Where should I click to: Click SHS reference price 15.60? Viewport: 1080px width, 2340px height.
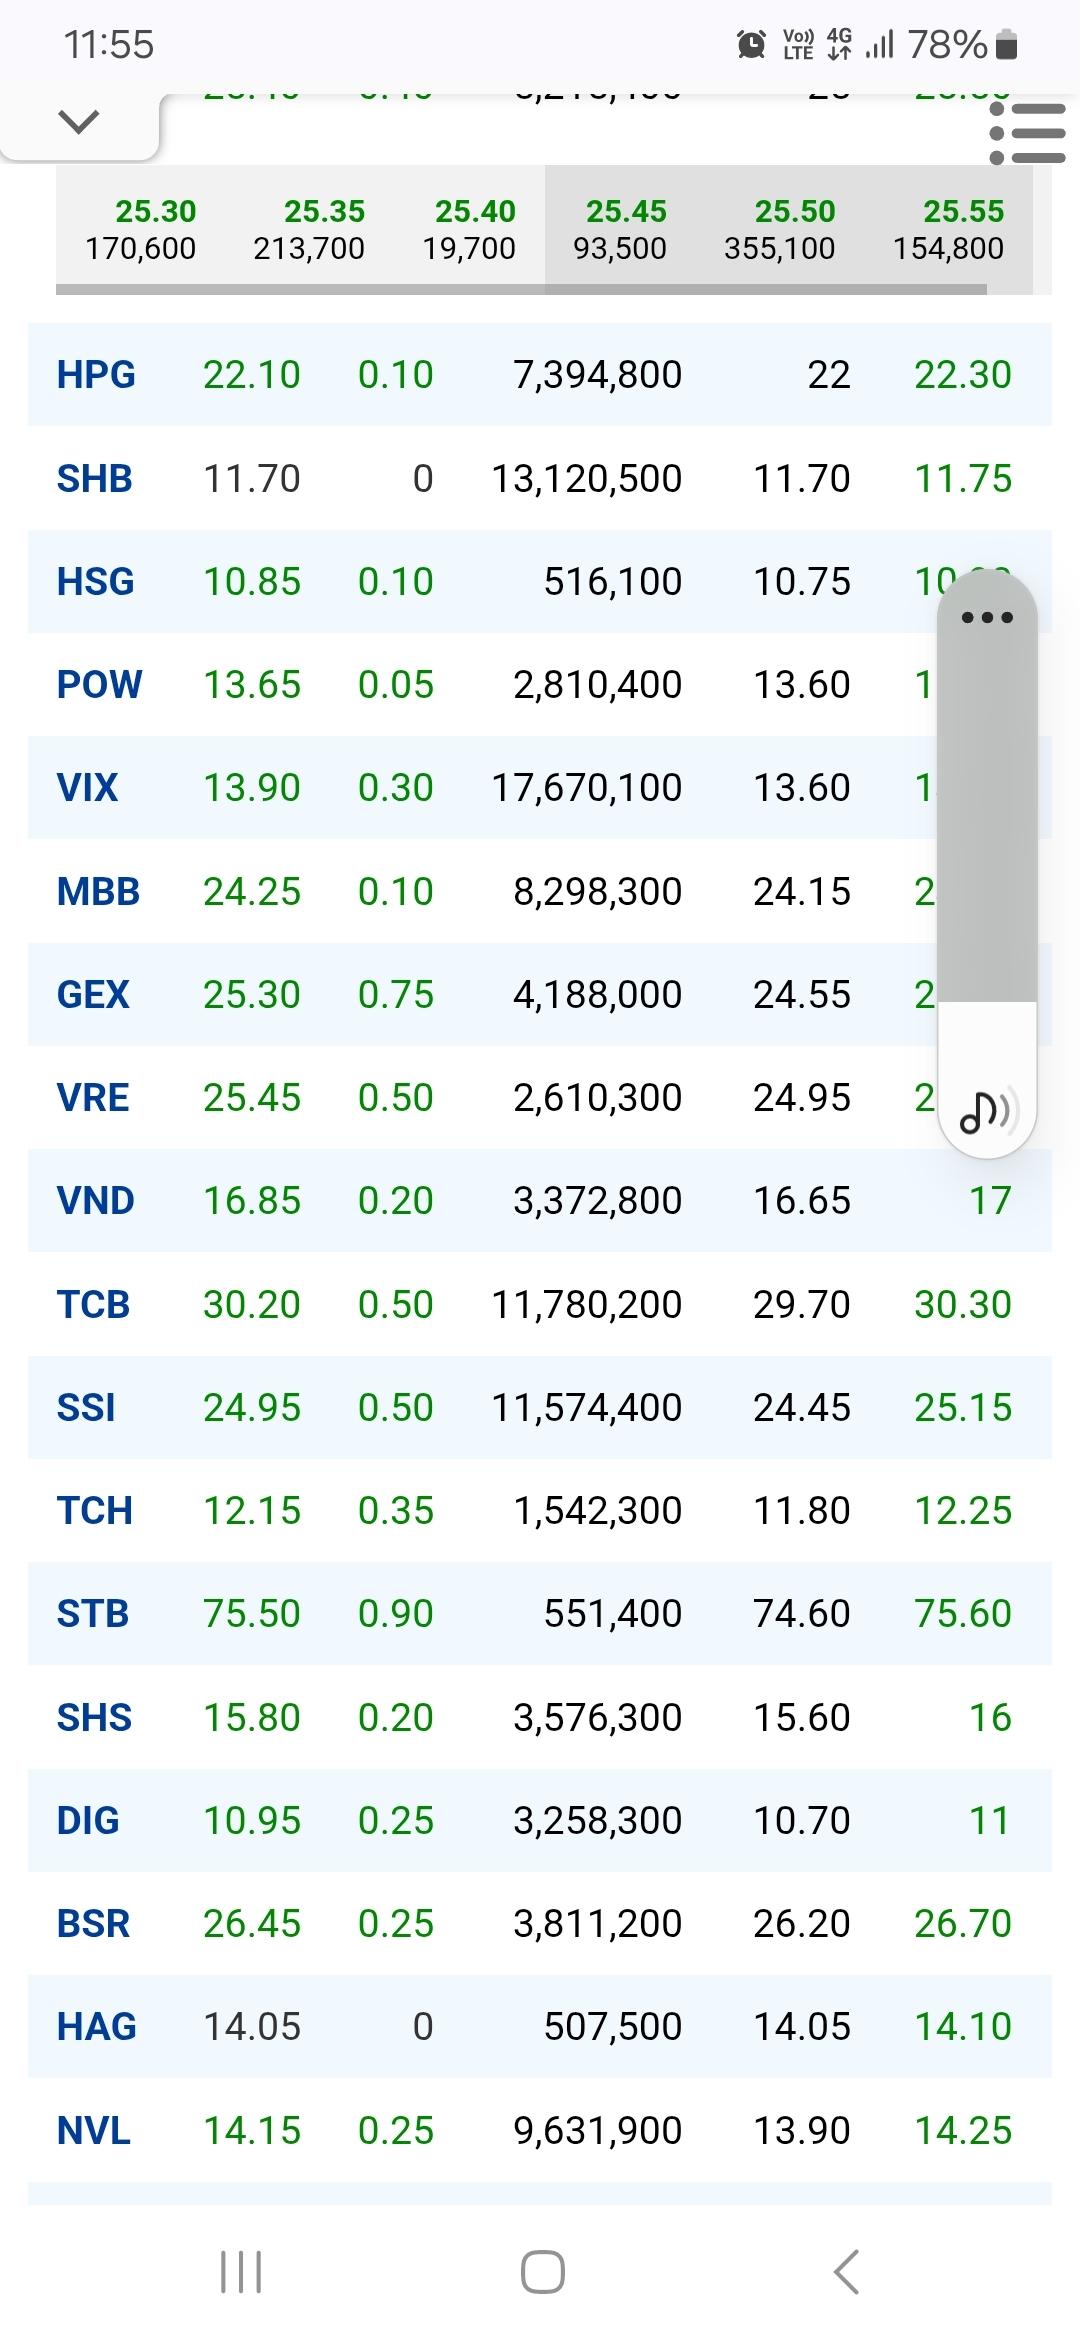(x=802, y=1718)
